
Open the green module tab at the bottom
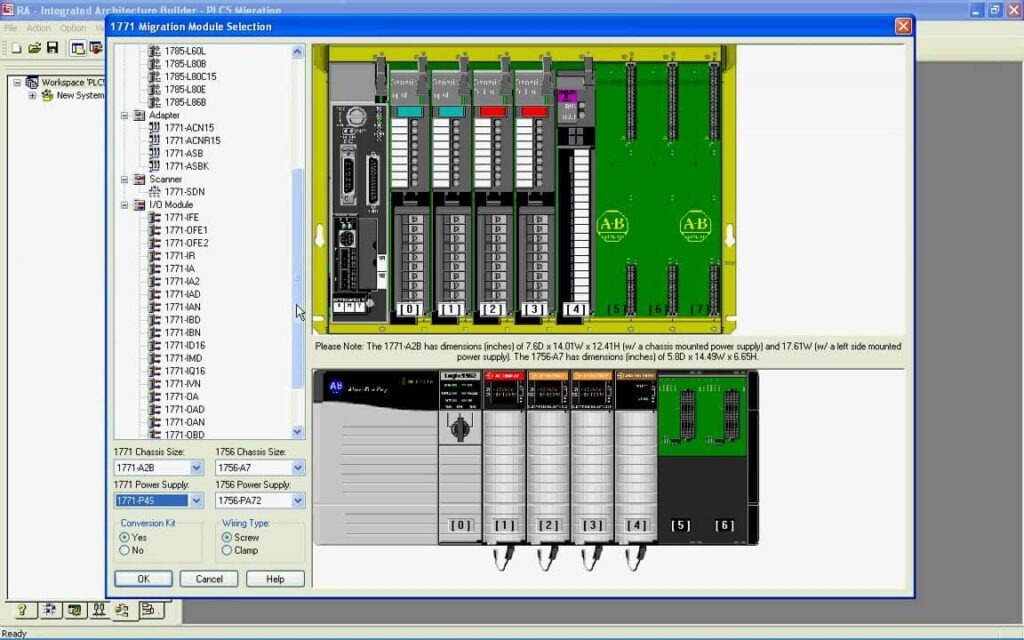point(74,610)
